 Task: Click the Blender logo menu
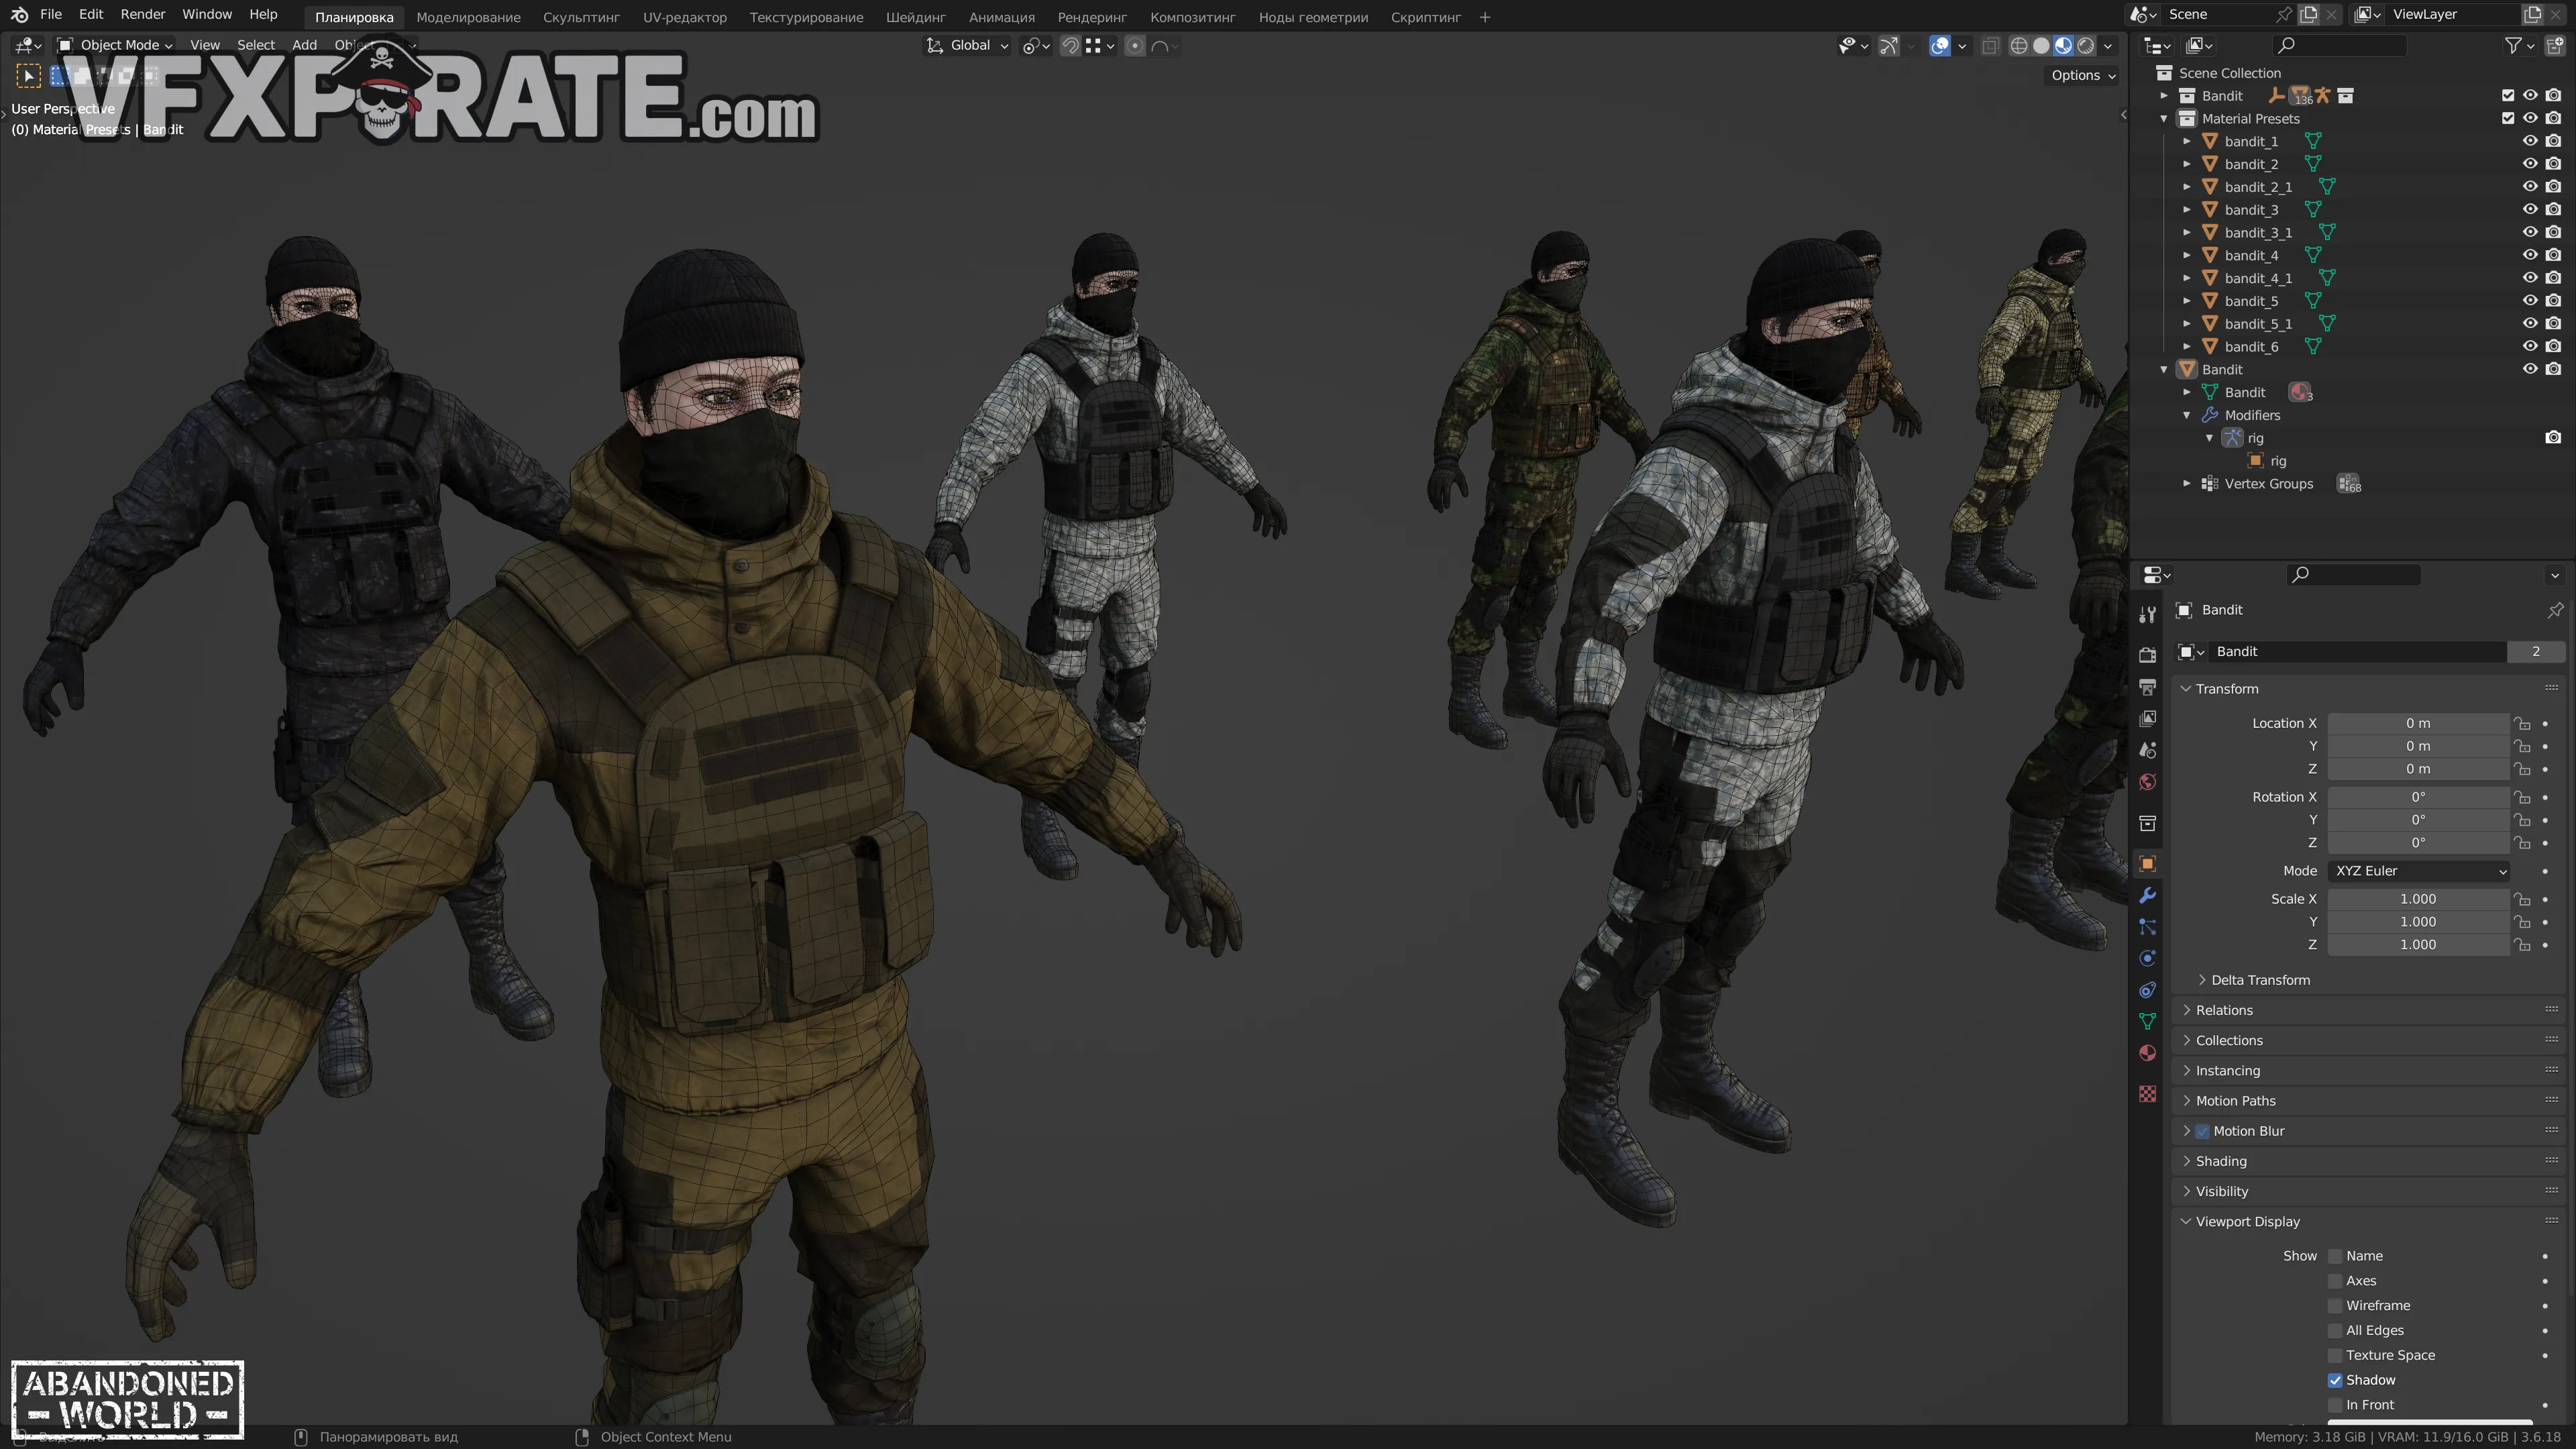19,15
